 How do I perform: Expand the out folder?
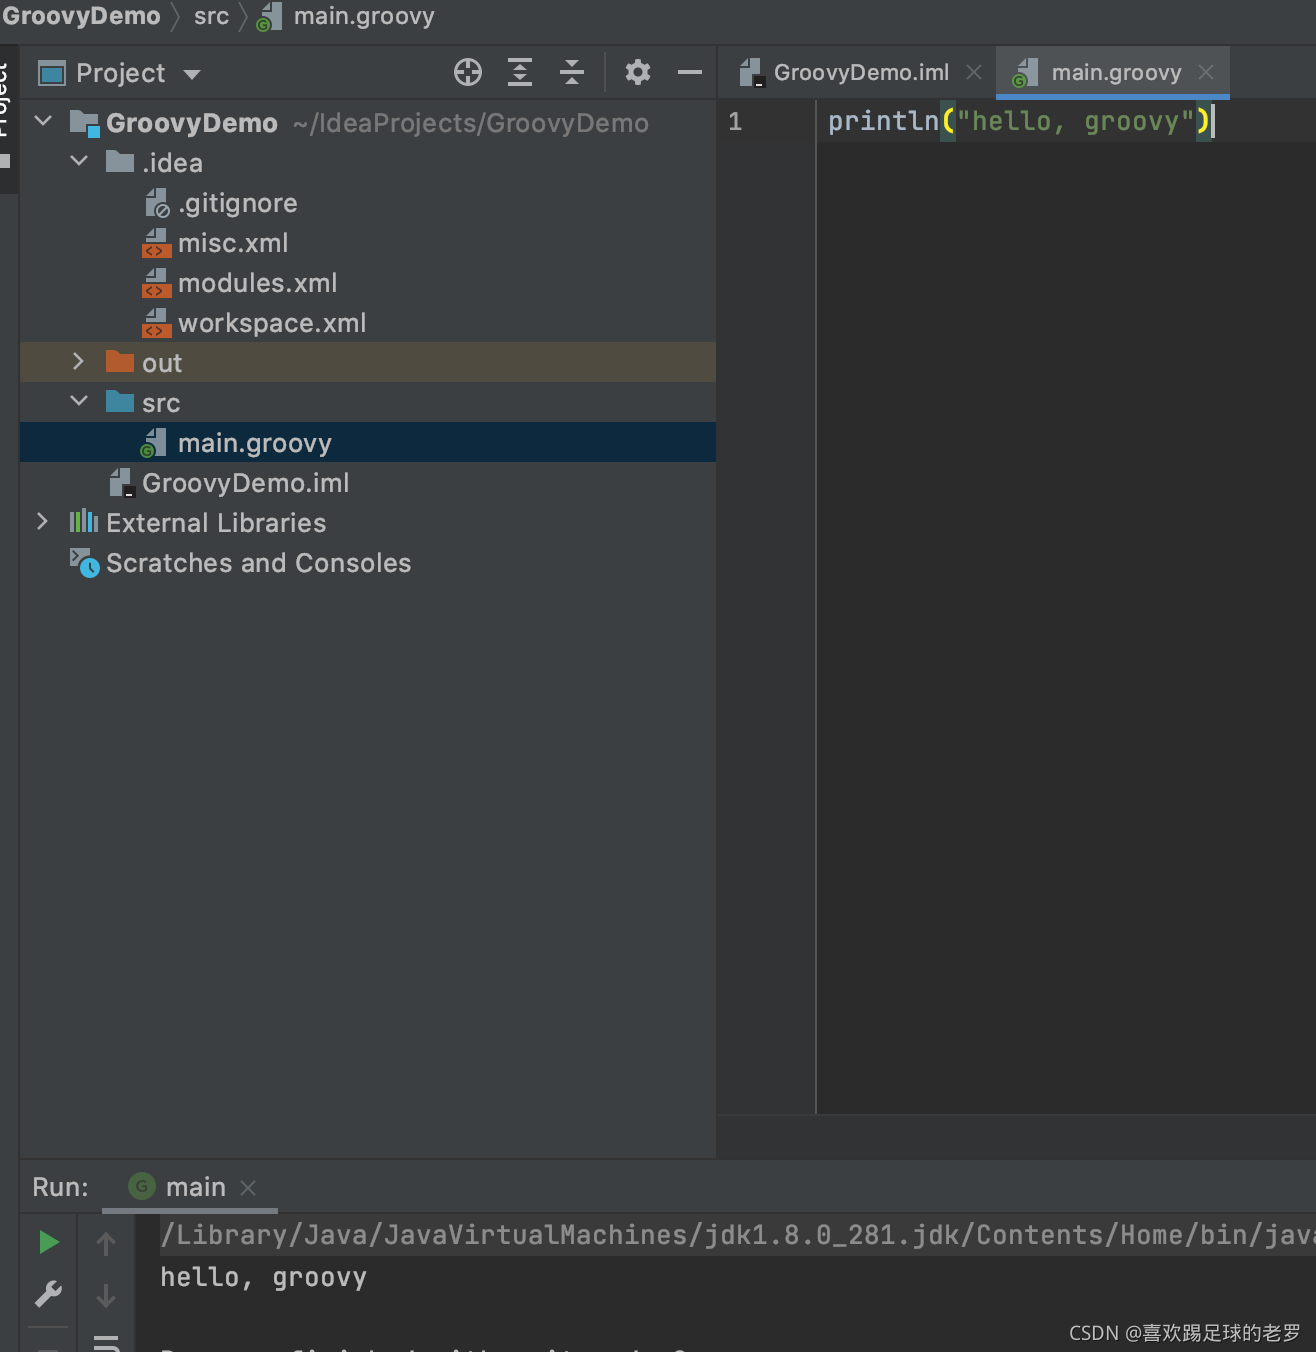[x=78, y=361]
